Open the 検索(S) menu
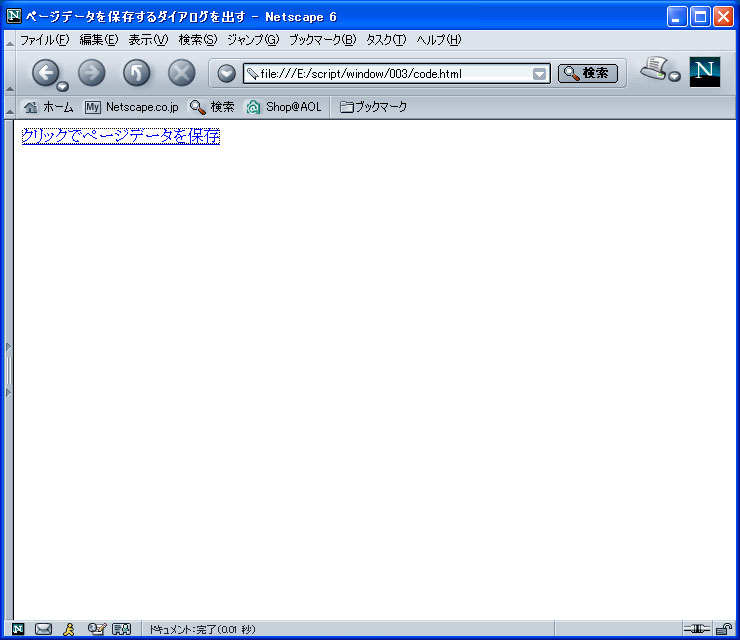Image resolution: width=740 pixels, height=640 pixels. click(198, 40)
